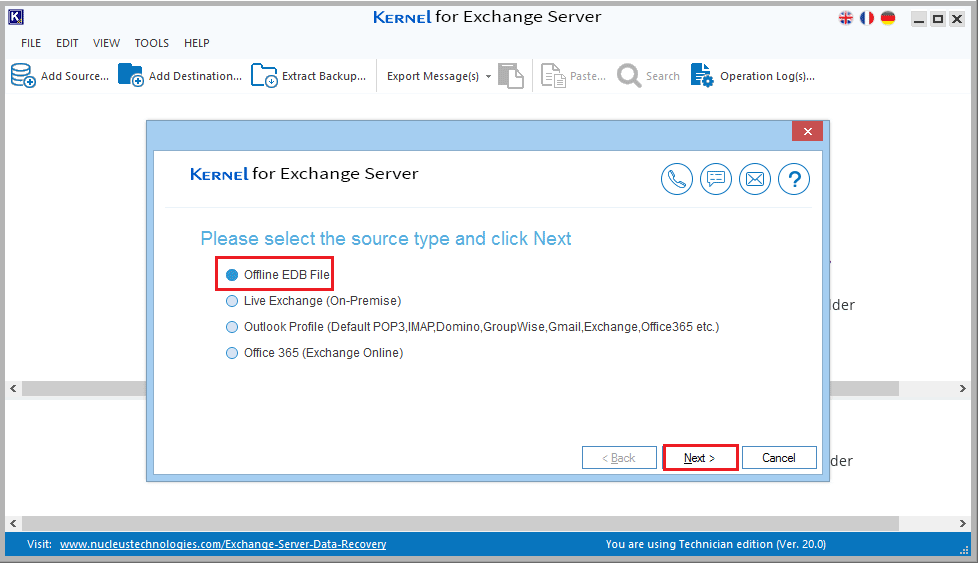Click upper horizontal scrollbar right arrow

coord(962,388)
